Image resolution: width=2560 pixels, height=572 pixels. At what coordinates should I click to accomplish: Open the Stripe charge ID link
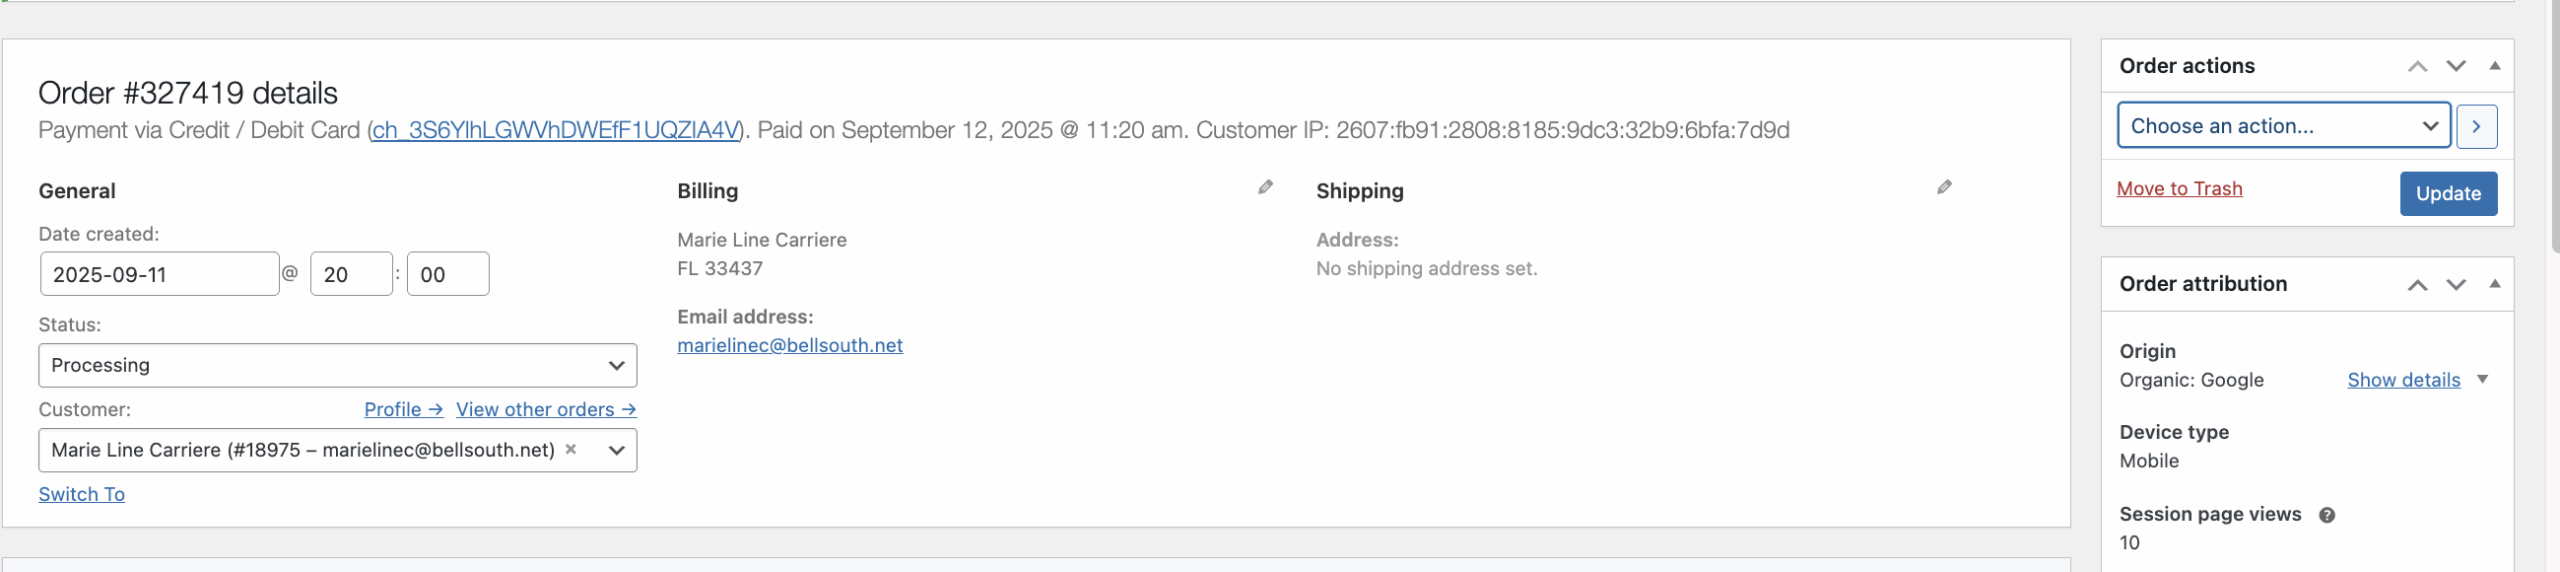coord(556,130)
